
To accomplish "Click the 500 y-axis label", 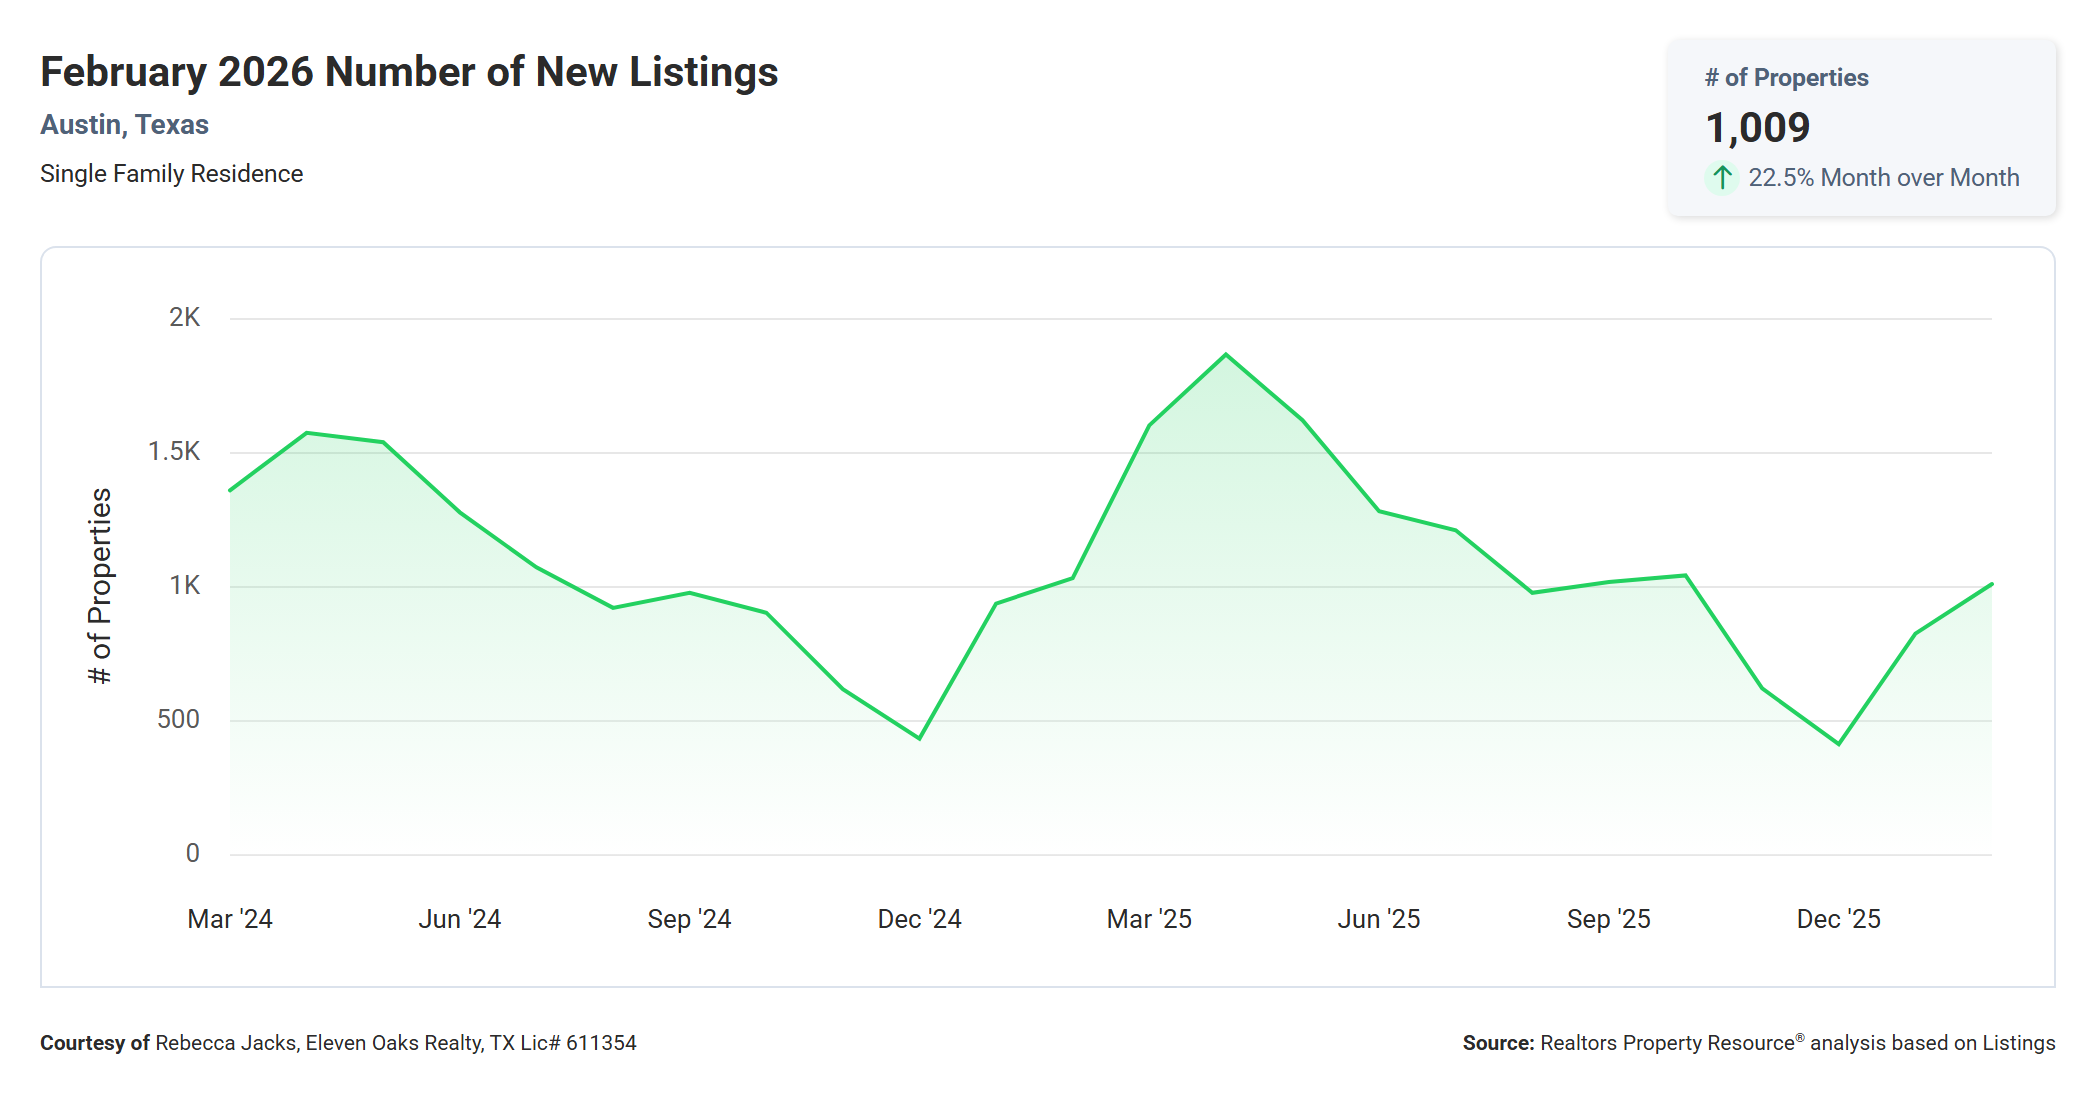I will coord(178,720).
